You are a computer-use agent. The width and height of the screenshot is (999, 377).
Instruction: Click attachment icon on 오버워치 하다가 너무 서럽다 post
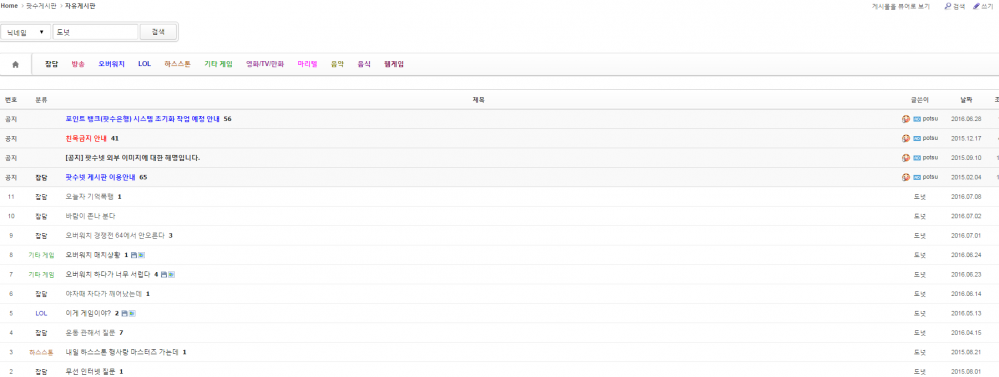164,274
